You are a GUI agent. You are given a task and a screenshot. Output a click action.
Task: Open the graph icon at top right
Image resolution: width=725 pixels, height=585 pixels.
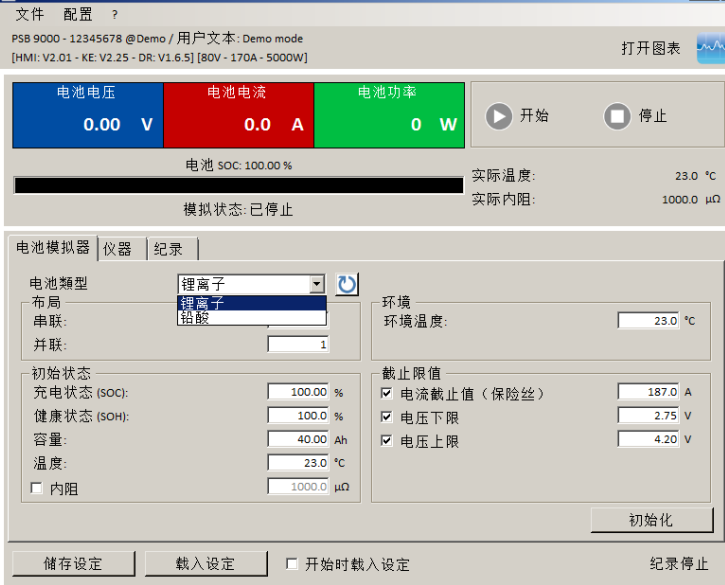click(709, 48)
